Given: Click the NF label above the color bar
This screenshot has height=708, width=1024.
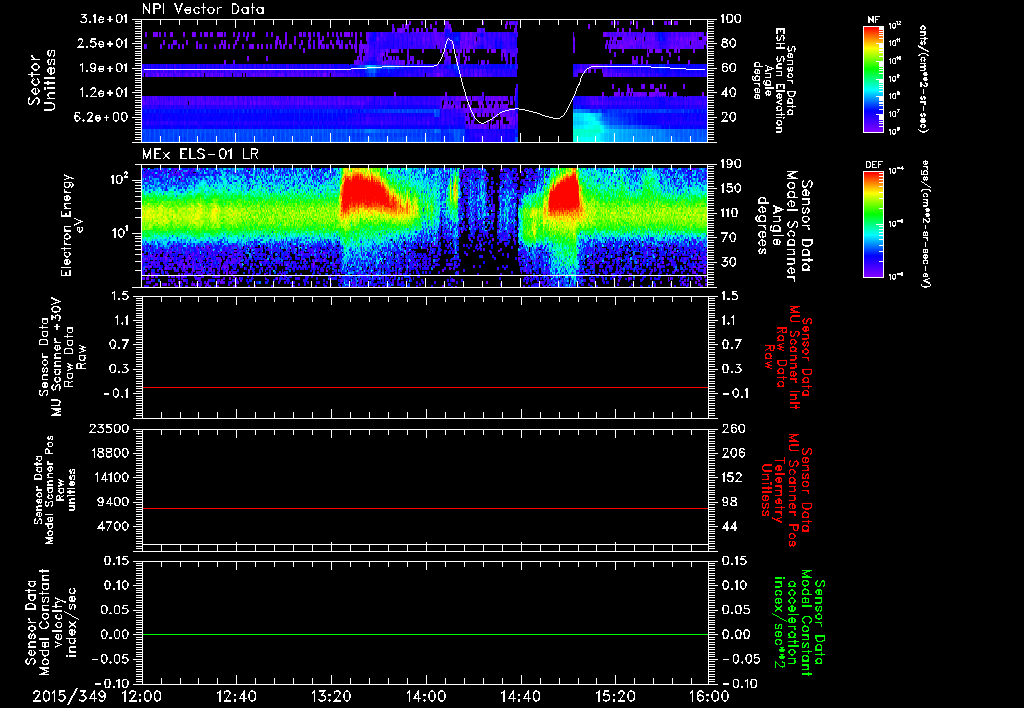Looking at the screenshot, I should pos(873,20).
